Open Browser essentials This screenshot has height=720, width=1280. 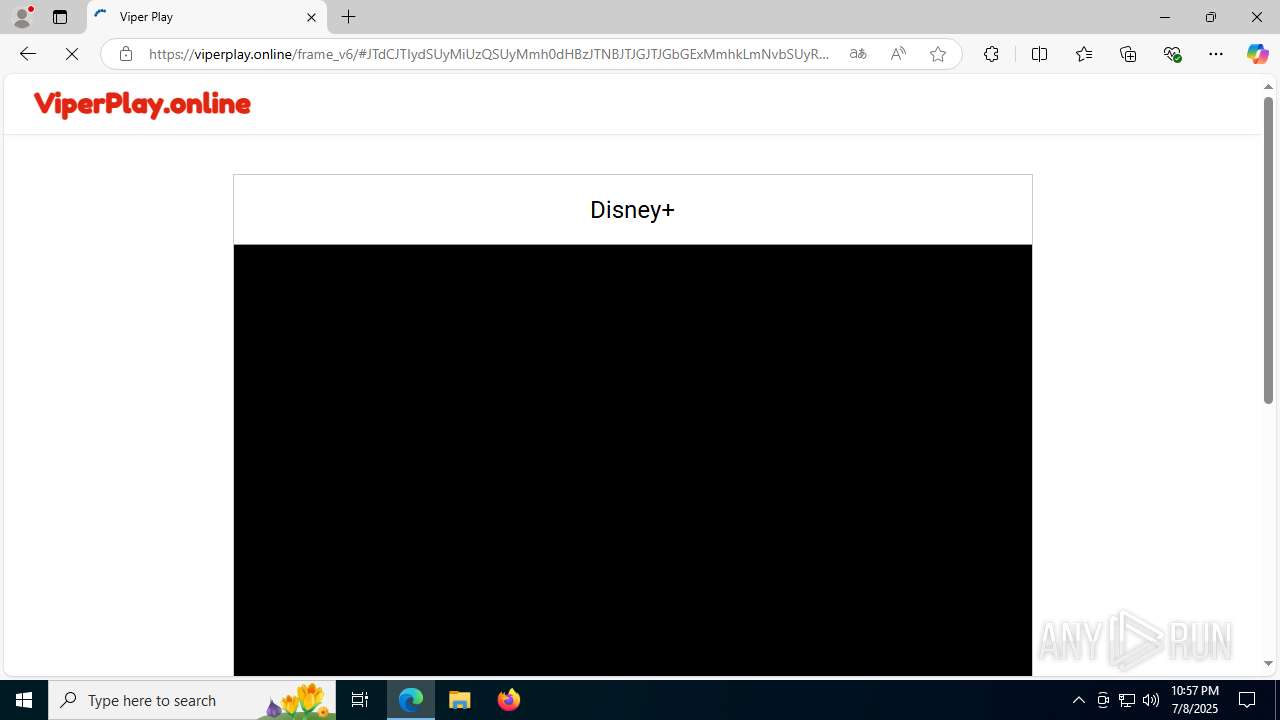[1172, 54]
